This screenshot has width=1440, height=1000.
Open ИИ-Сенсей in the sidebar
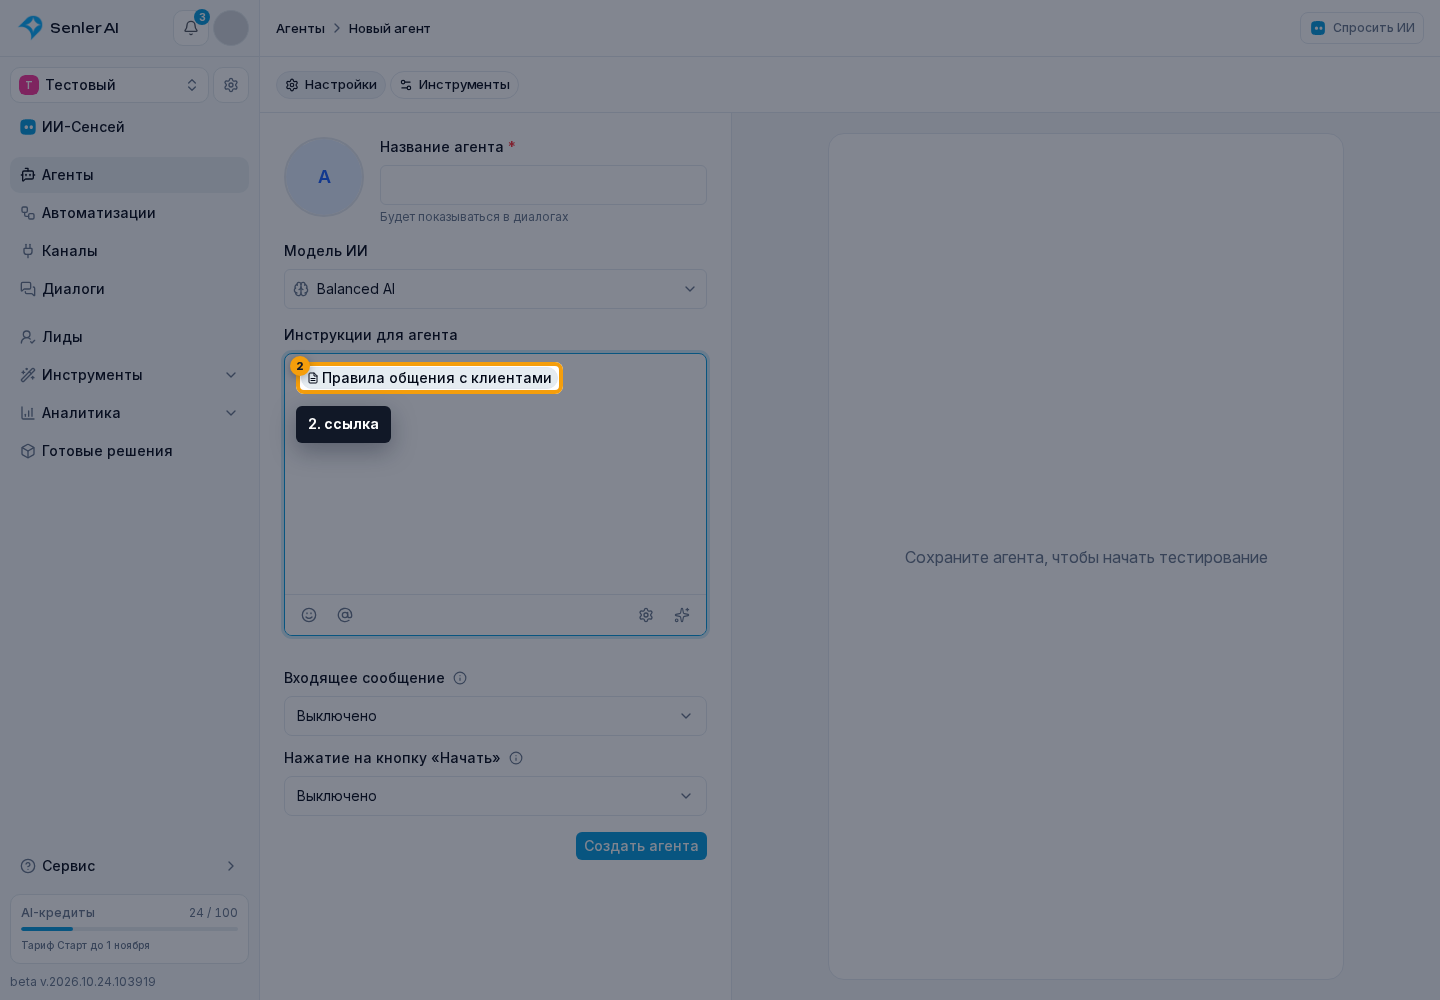coord(129,127)
